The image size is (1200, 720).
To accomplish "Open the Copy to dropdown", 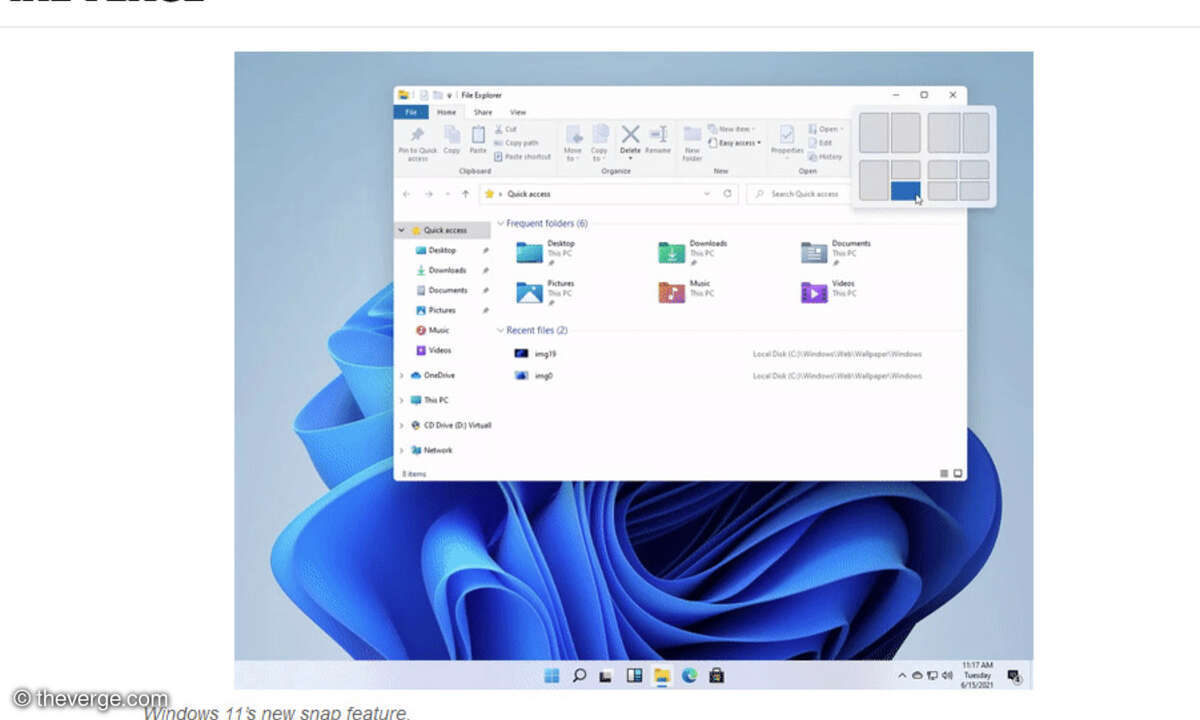I will pos(600,143).
